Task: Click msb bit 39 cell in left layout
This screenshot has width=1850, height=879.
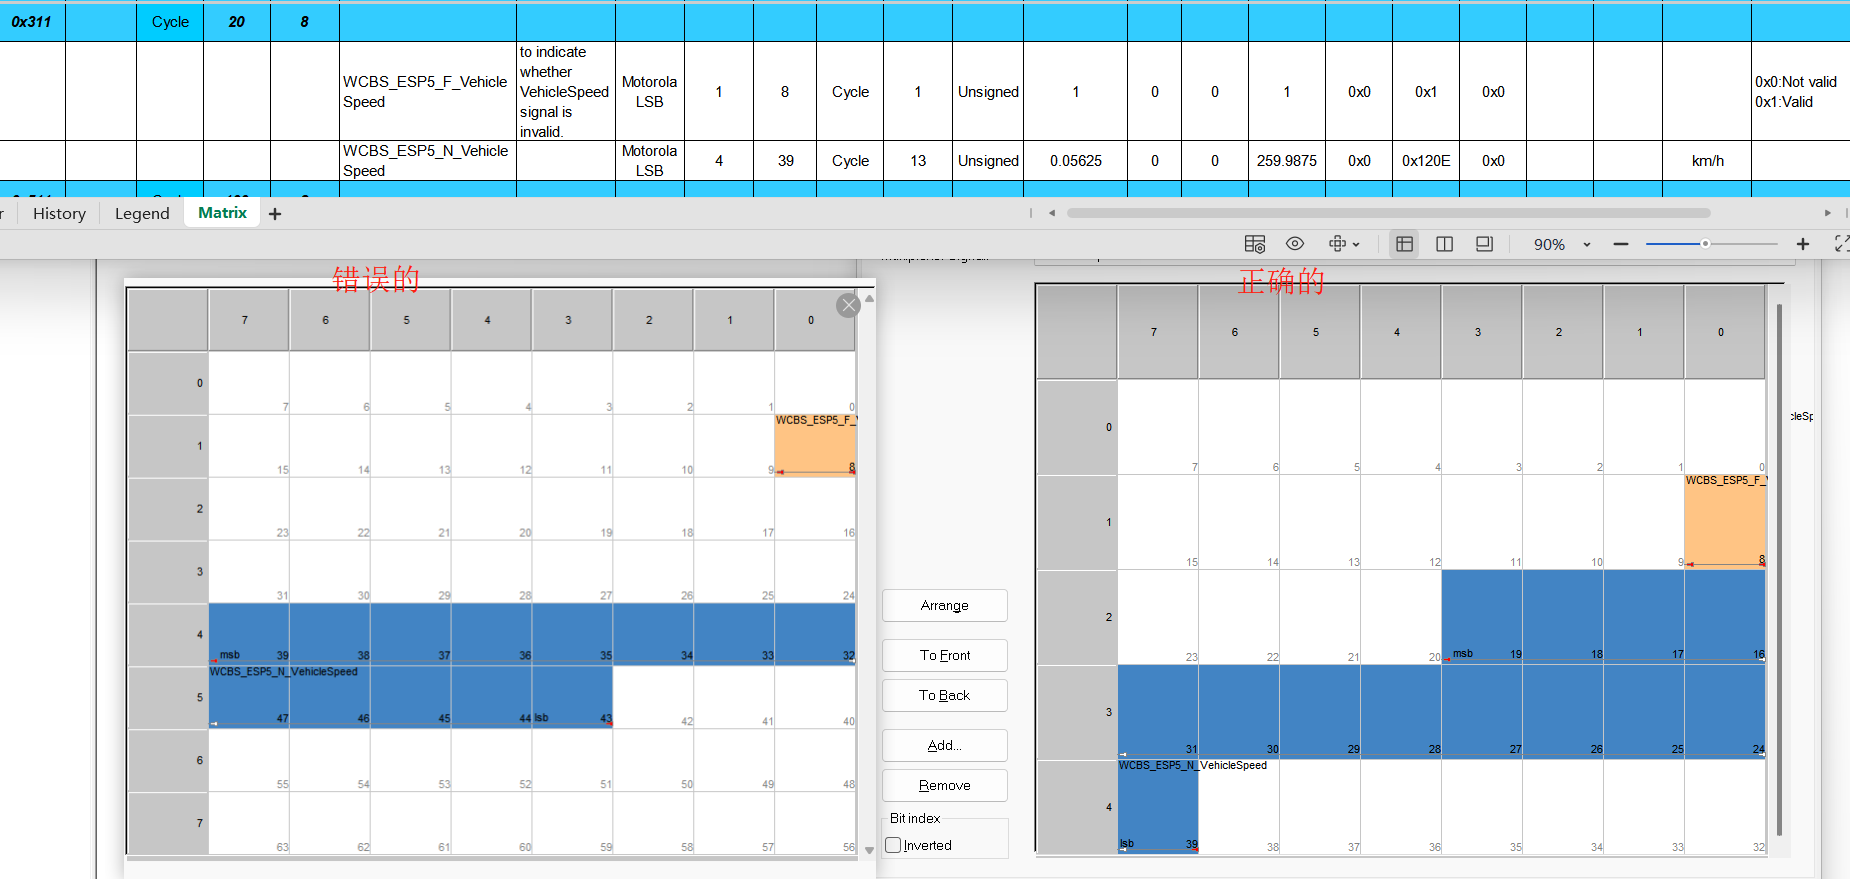Action: [249, 634]
